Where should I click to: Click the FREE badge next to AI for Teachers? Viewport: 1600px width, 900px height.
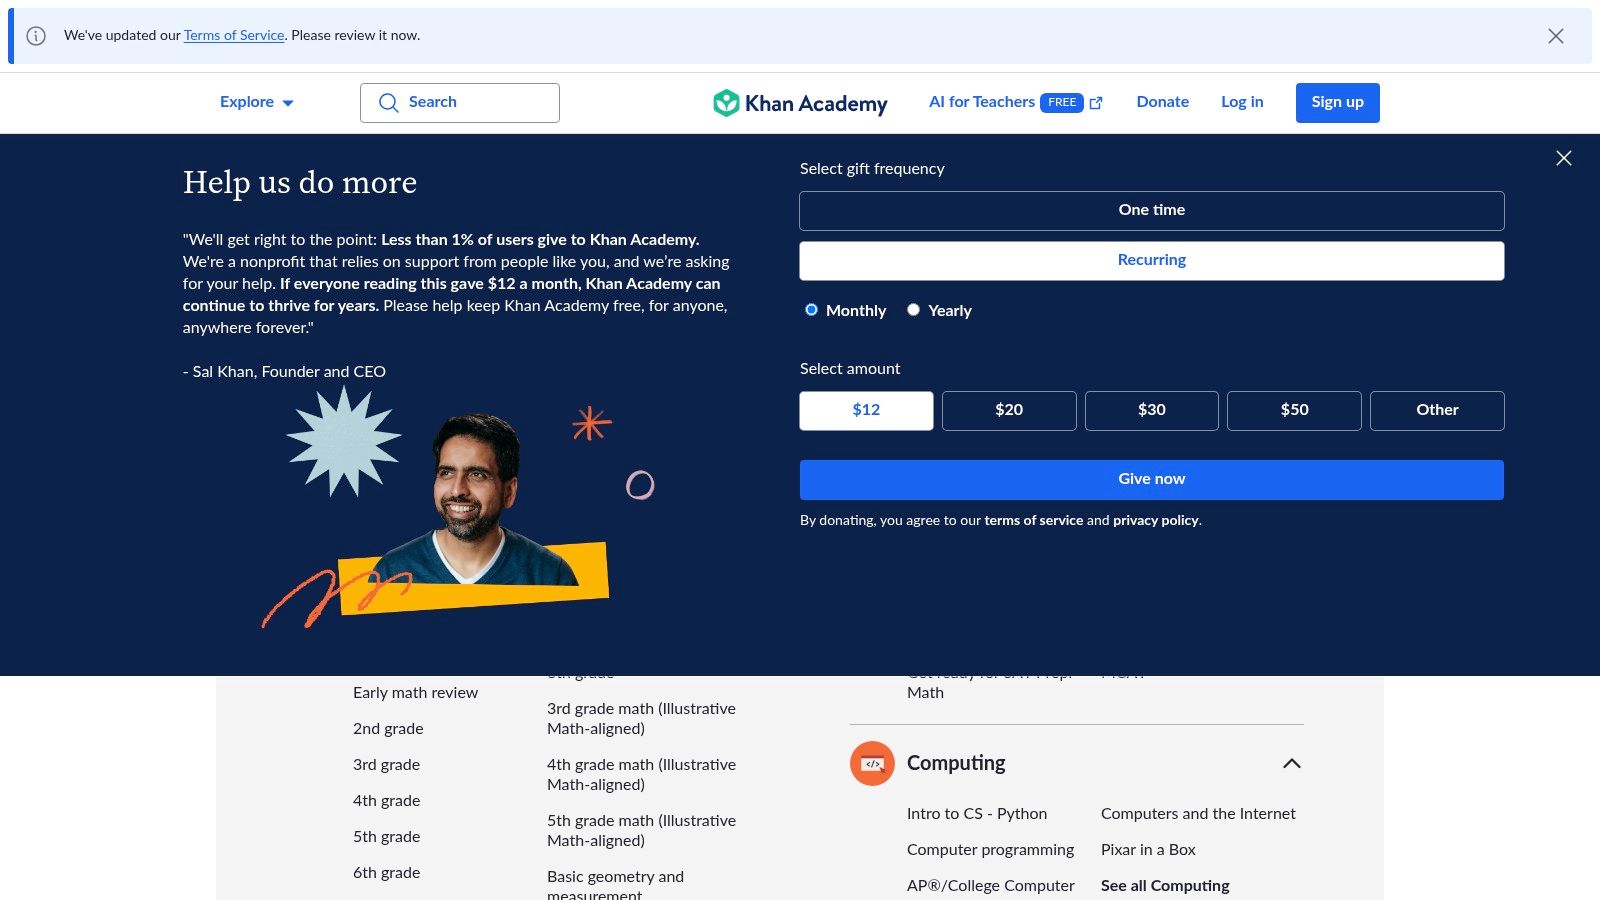click(x=1062, y=102)
